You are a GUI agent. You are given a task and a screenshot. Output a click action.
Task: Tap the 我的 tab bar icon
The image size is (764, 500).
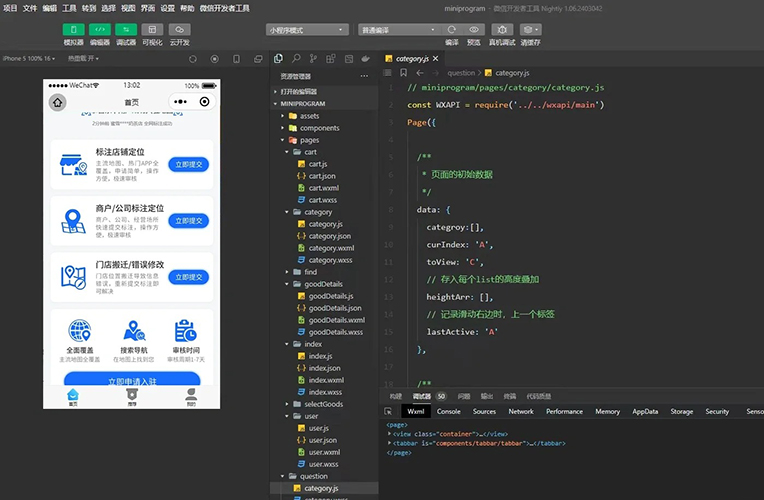(x=191, y=397)
